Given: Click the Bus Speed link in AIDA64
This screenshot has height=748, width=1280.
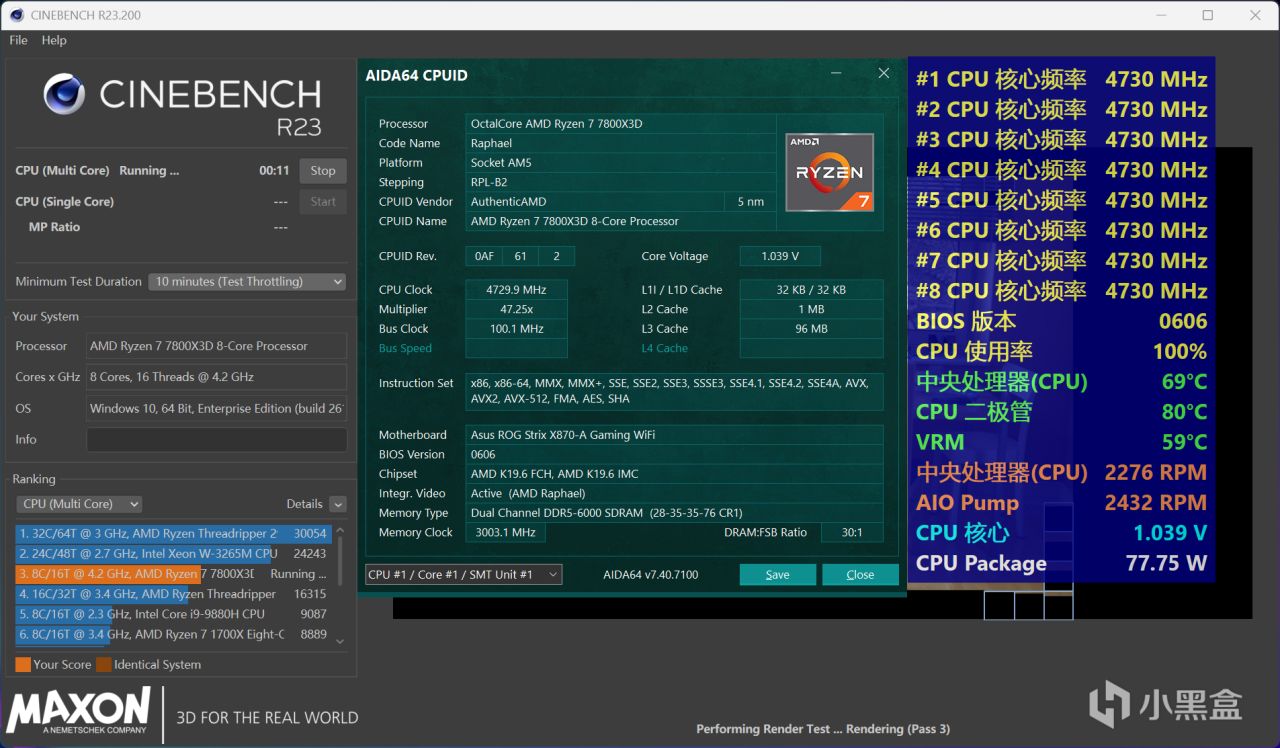Looking at the screenshot, I should coord(405,349).
